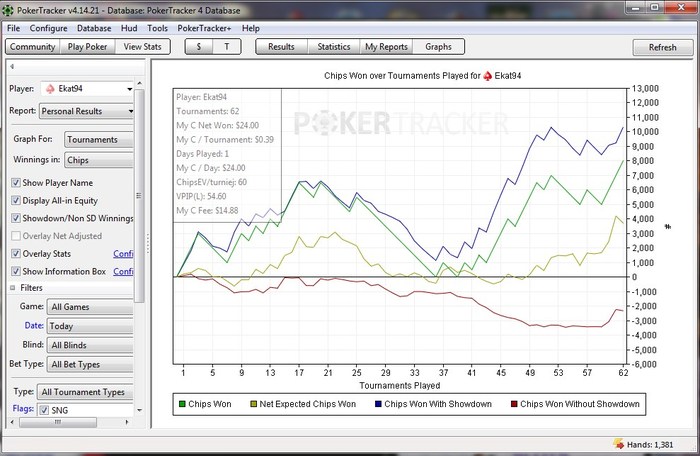Click Configure link next to Overlay Stats
Image resolution: width=700 pixels, height=456 pixels.
click(123, 254)
